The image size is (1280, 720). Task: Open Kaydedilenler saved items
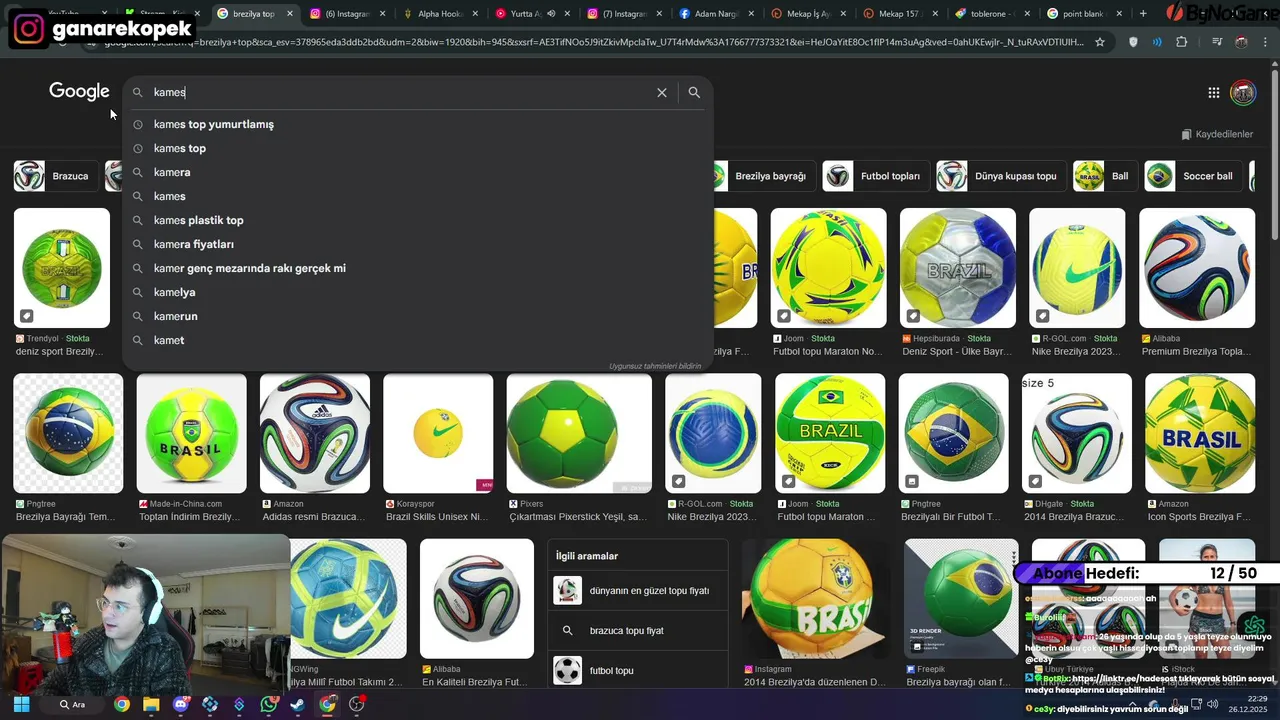(1217, 134)
